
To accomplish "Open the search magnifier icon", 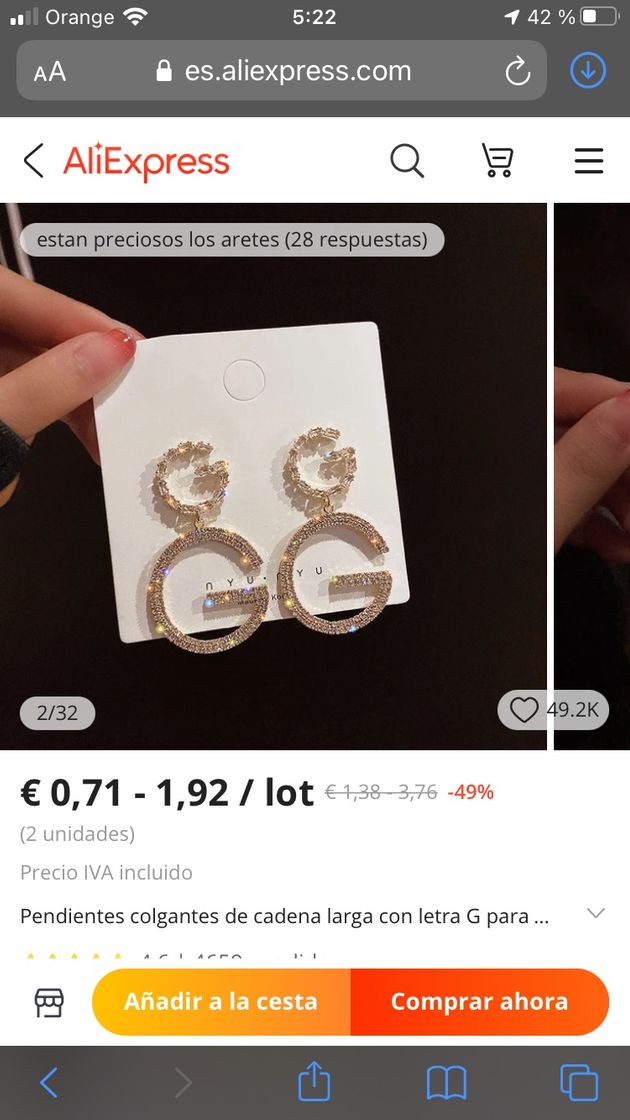I will [x=407, y=160].
